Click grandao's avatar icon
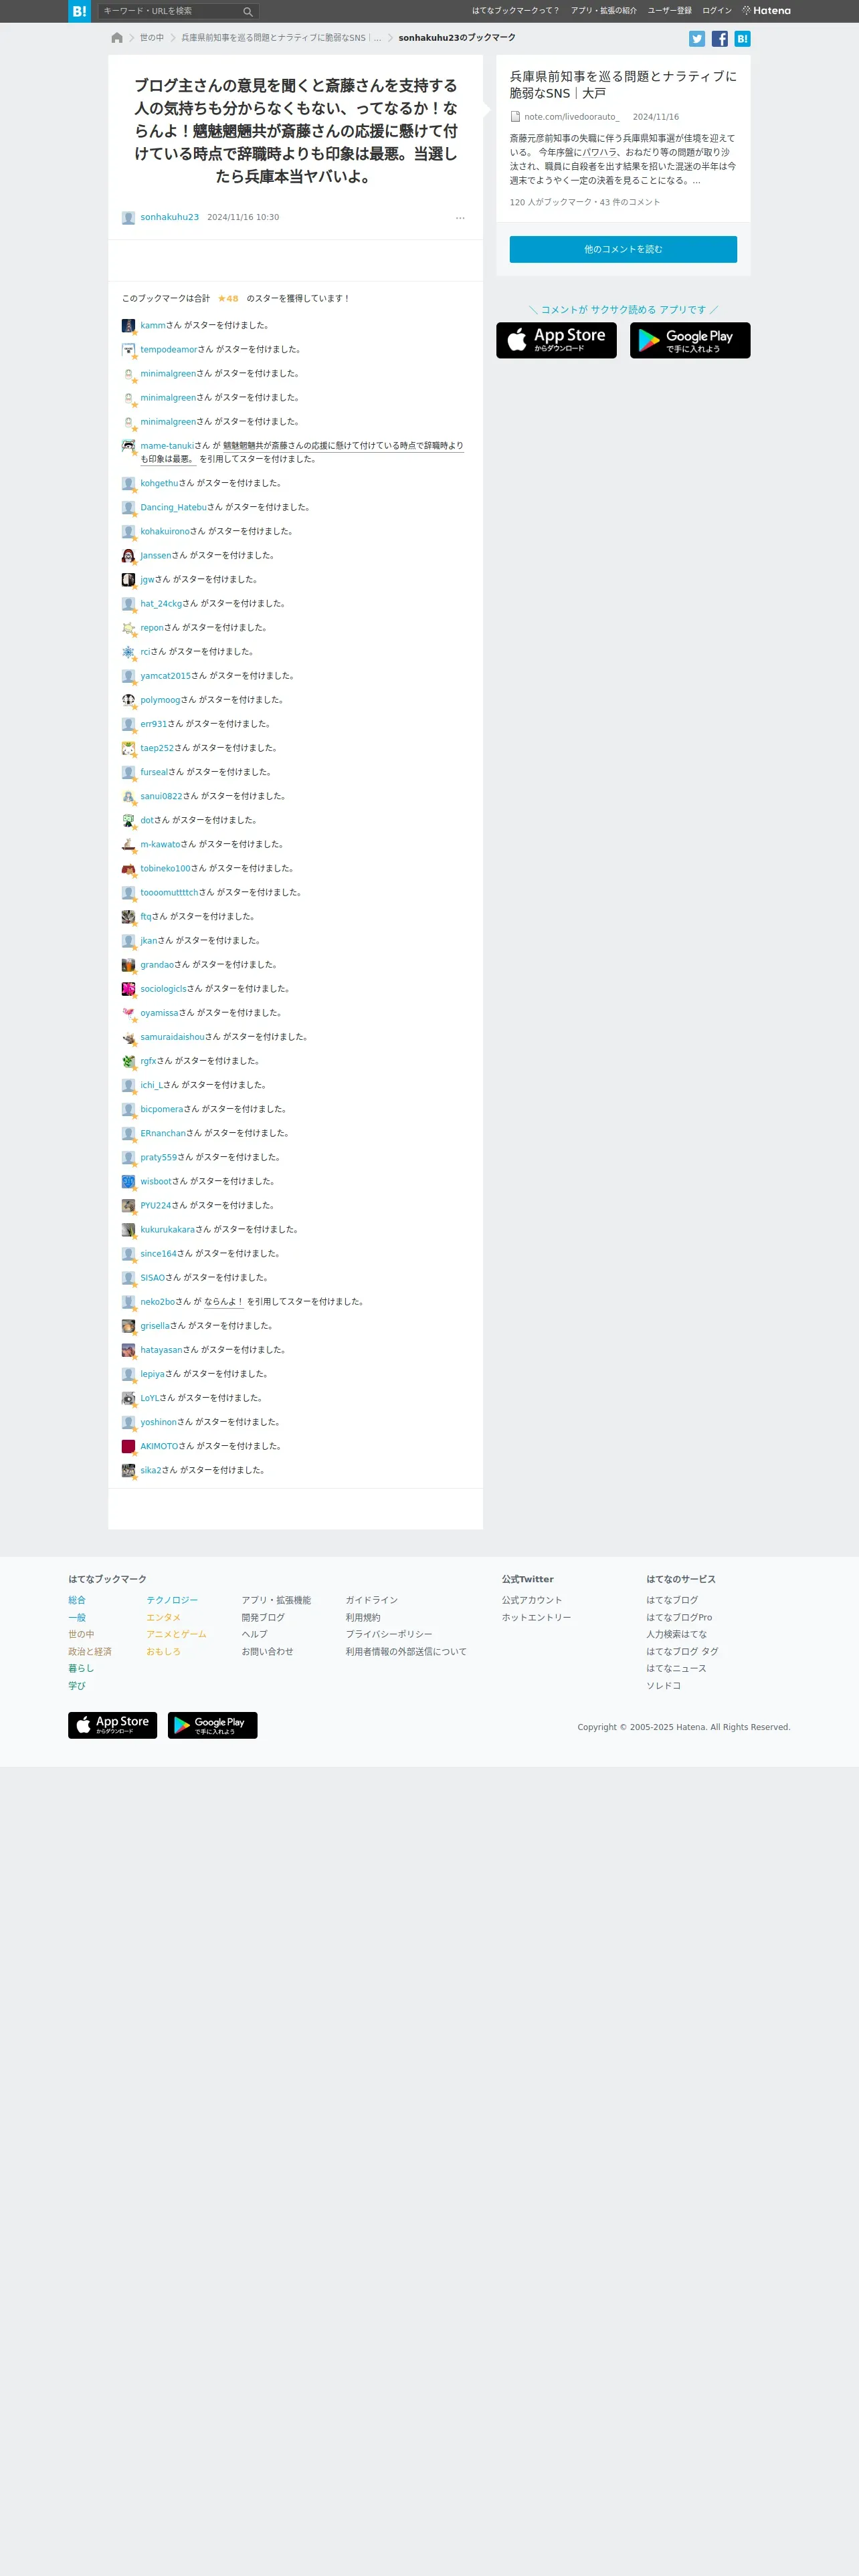Image resolution: width=859 pixels, height=2576 pixels. pos(128,965)
